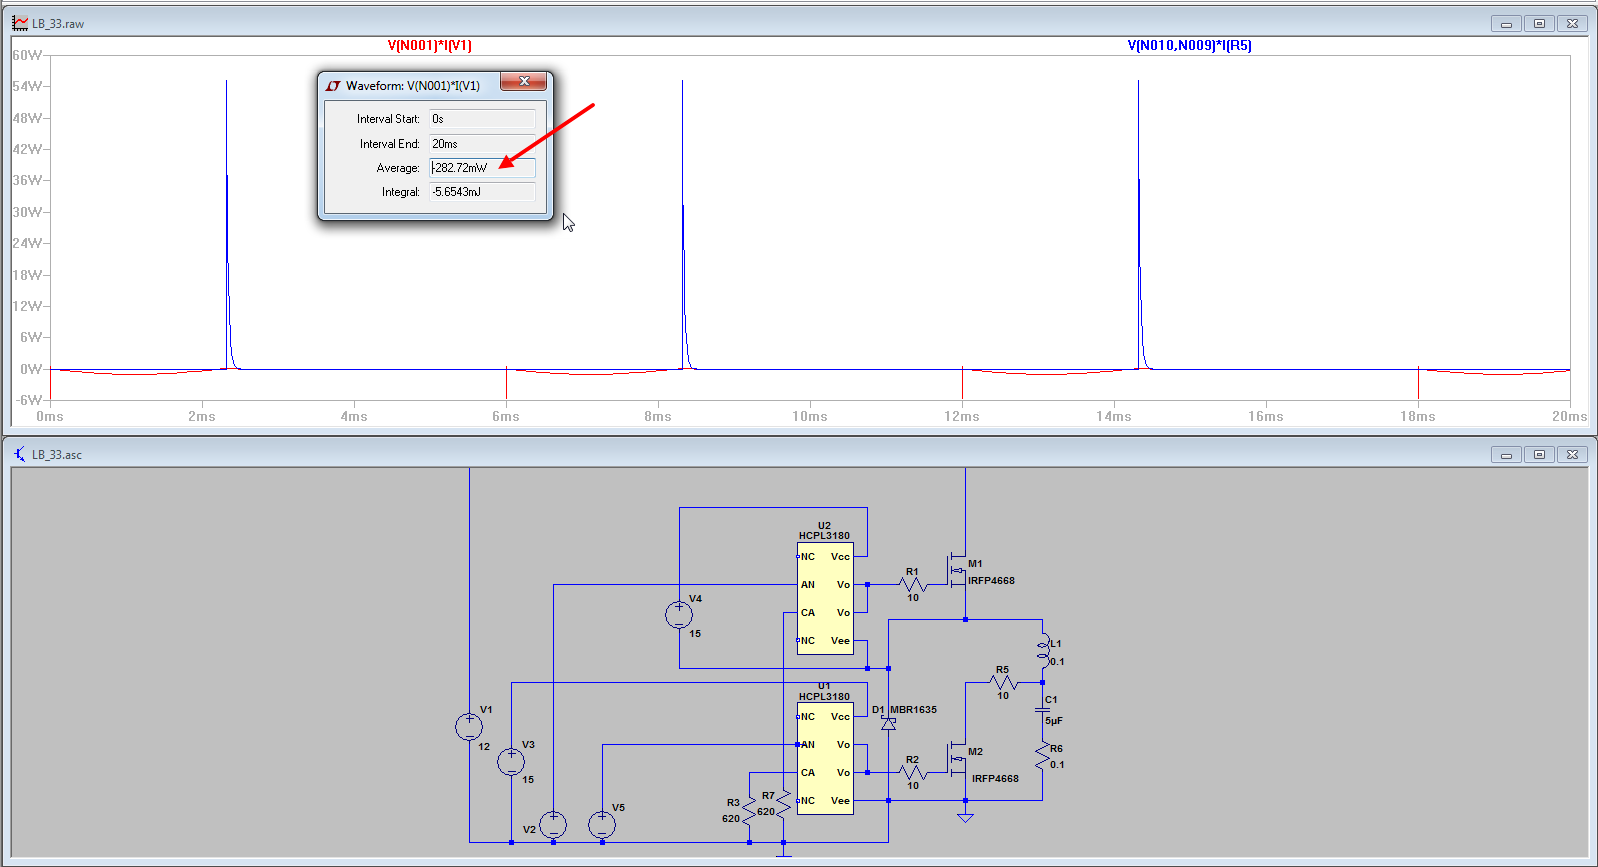Minimize the LB_33.raw waveform window
The width and height of the screenshot is (1598, 867).
(x=1506, y=24)
